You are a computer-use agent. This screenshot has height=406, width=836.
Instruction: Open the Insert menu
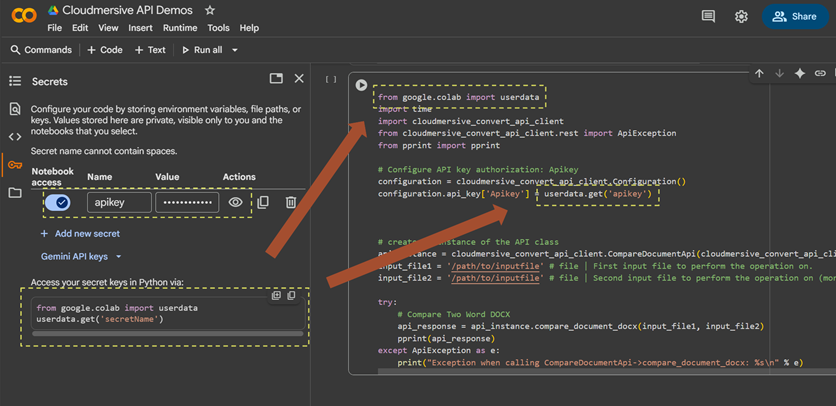pyautogui.click(x=140, y=28)
